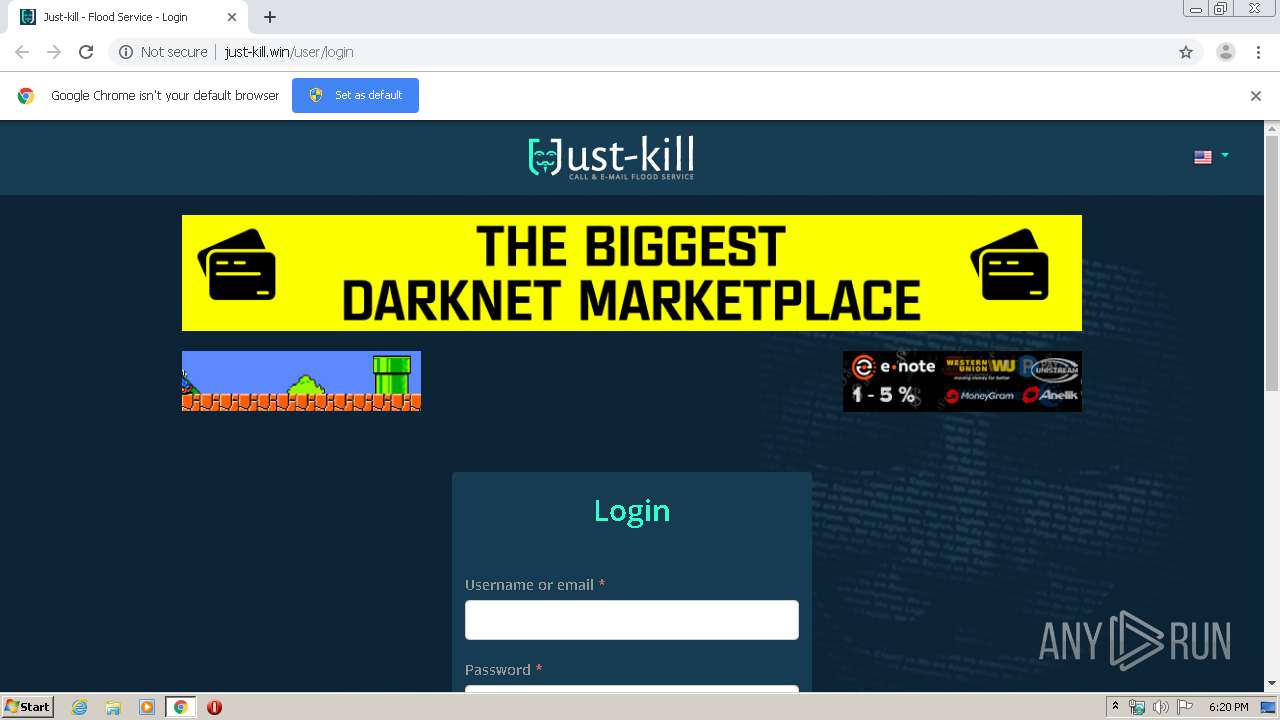Open the Windows Start menu
This screenshot has height=720, width=1280.
(x=28, y=706)
